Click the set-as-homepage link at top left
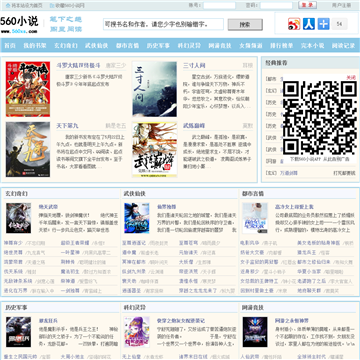This screenshot has width=360, height=360. pos(24,5)
